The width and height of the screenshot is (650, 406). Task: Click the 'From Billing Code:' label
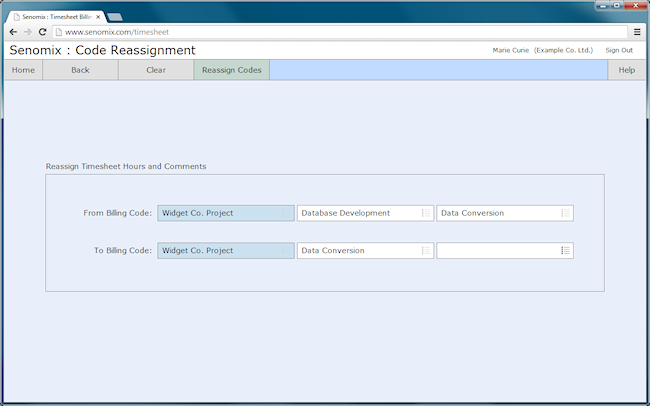pyautogui.click(x=117, y=213)
